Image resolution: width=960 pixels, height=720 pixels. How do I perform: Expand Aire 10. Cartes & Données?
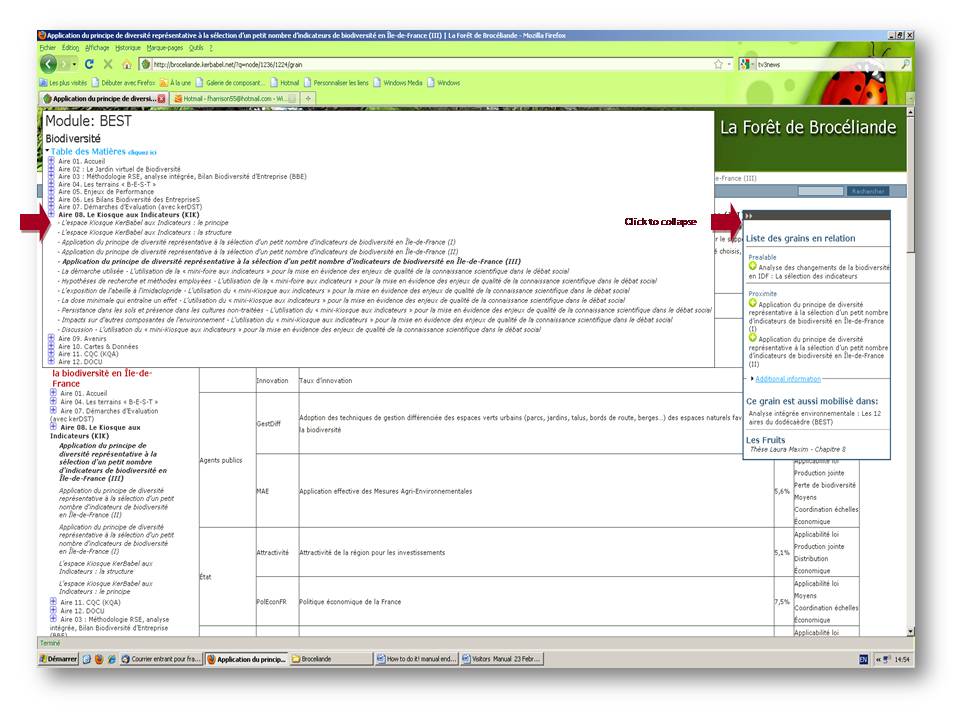coord(51,346)
